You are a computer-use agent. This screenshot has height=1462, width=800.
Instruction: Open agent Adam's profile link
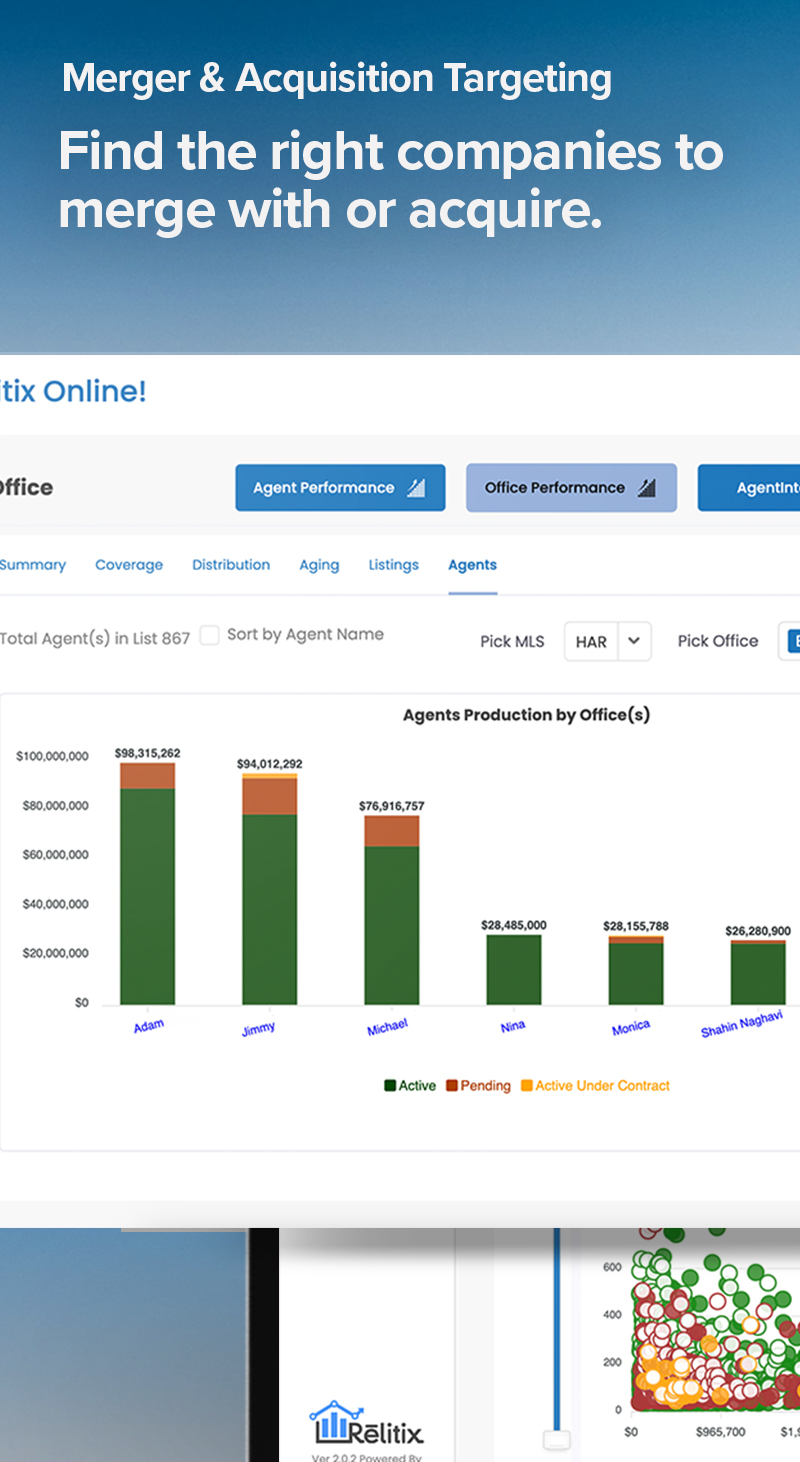pyautogui.click(x=148, y=1026)
